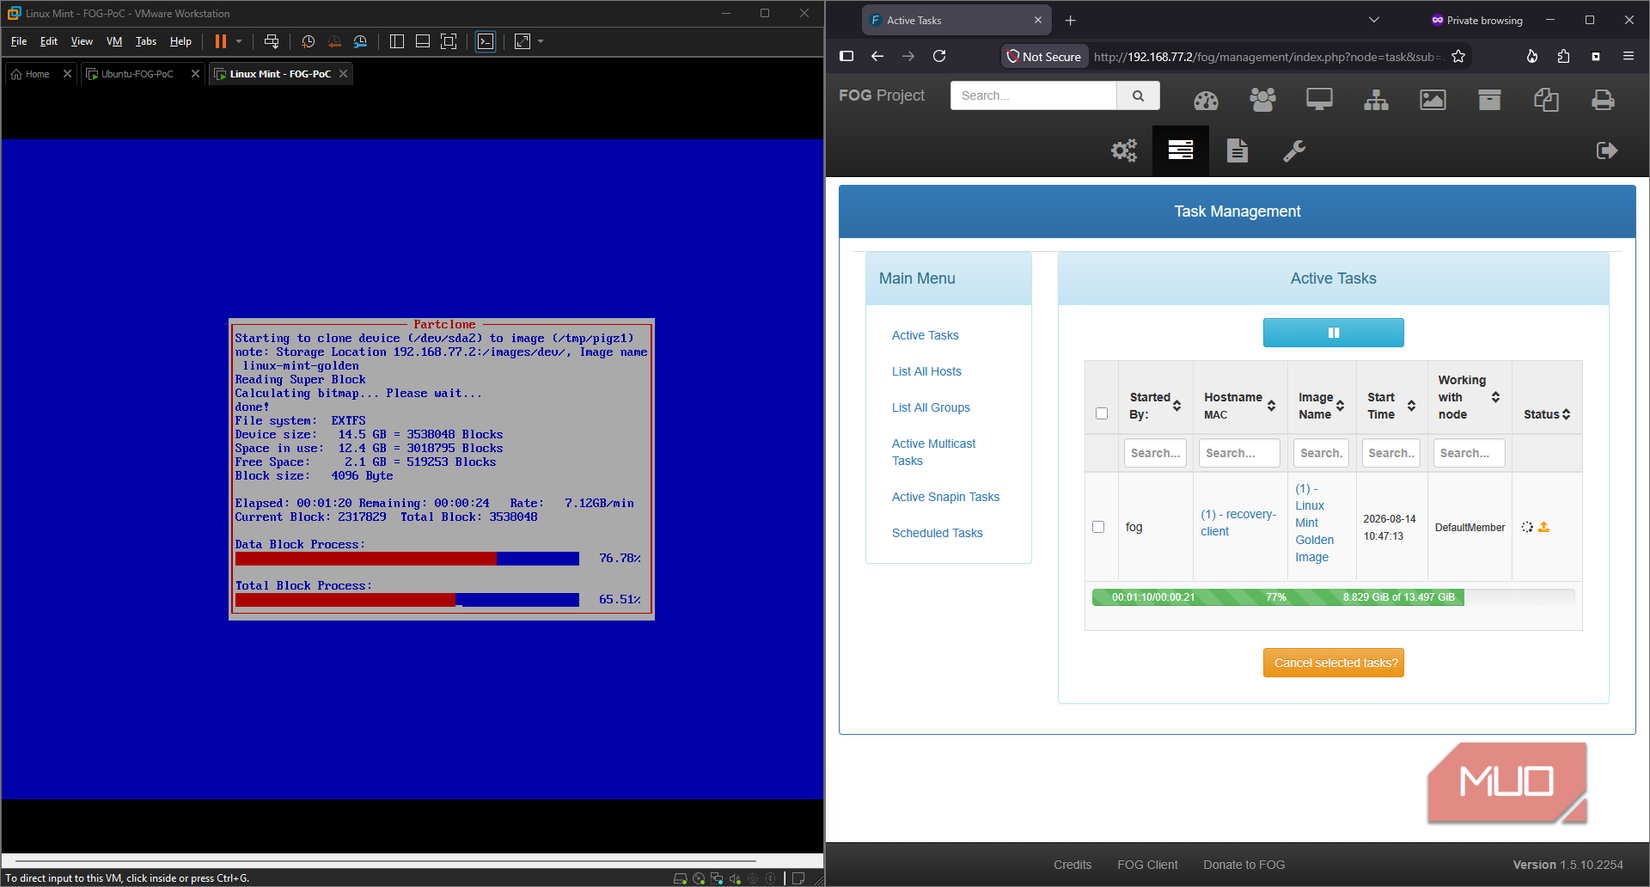Click the Bluetooth device status icon in VMware
Screen dimensions: 1650x887
pos(770,879)
